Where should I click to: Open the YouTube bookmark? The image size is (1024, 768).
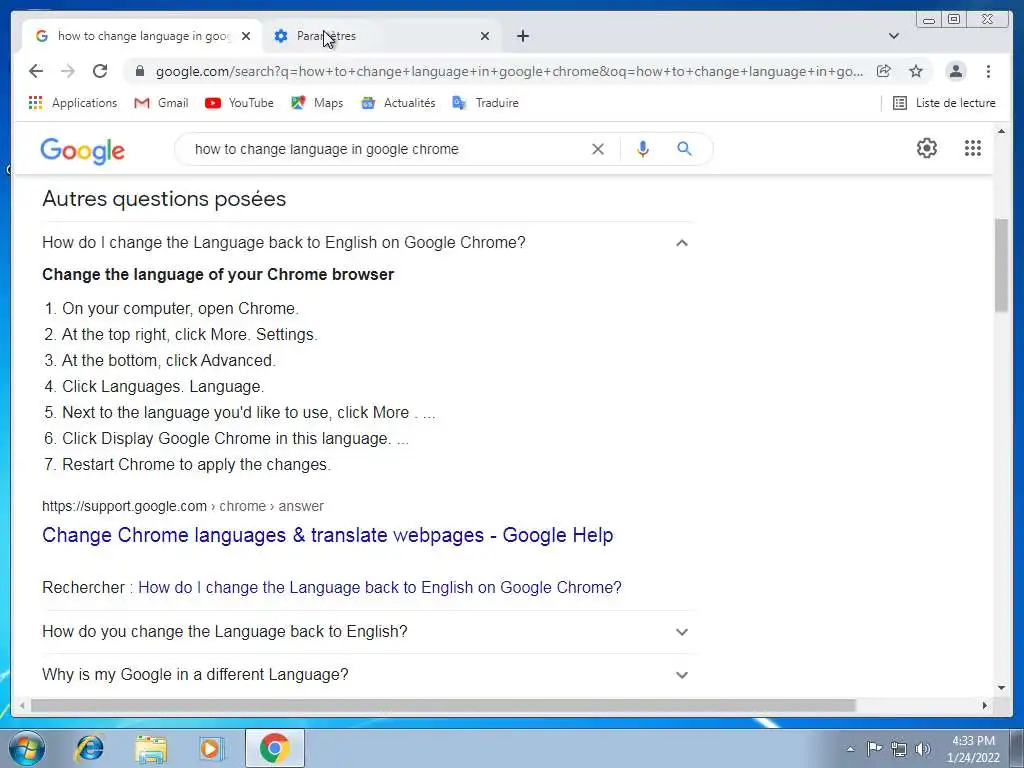coord(239,103)
